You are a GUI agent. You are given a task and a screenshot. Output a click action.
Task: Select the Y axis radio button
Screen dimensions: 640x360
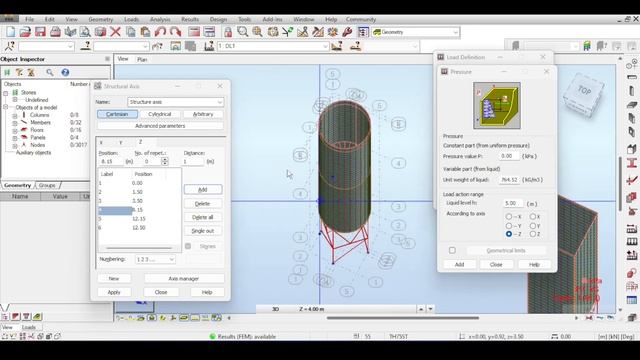pyautogui.click(x=533, y=225)
